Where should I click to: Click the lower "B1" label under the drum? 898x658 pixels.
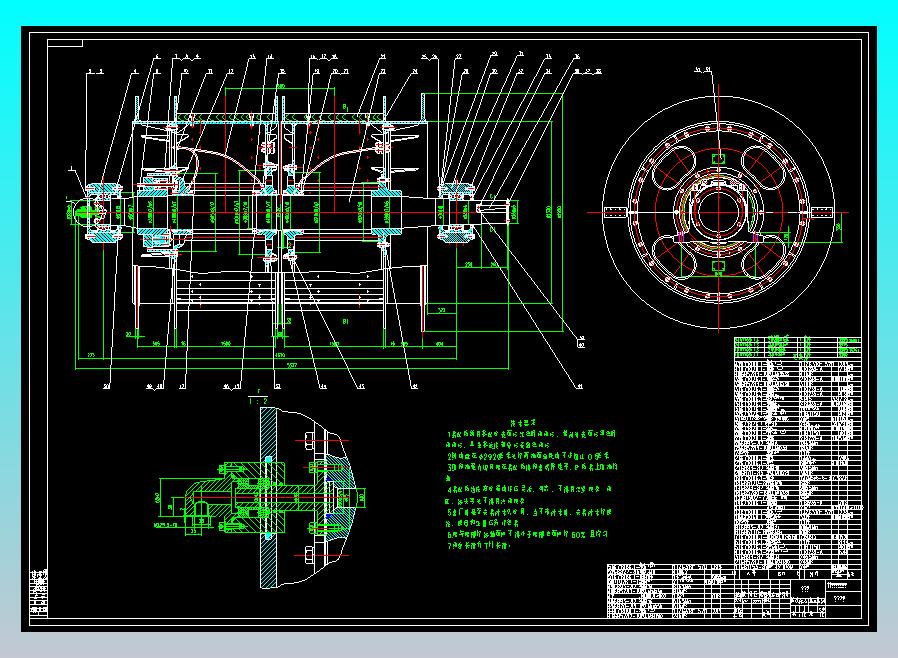tap(345, 322)
